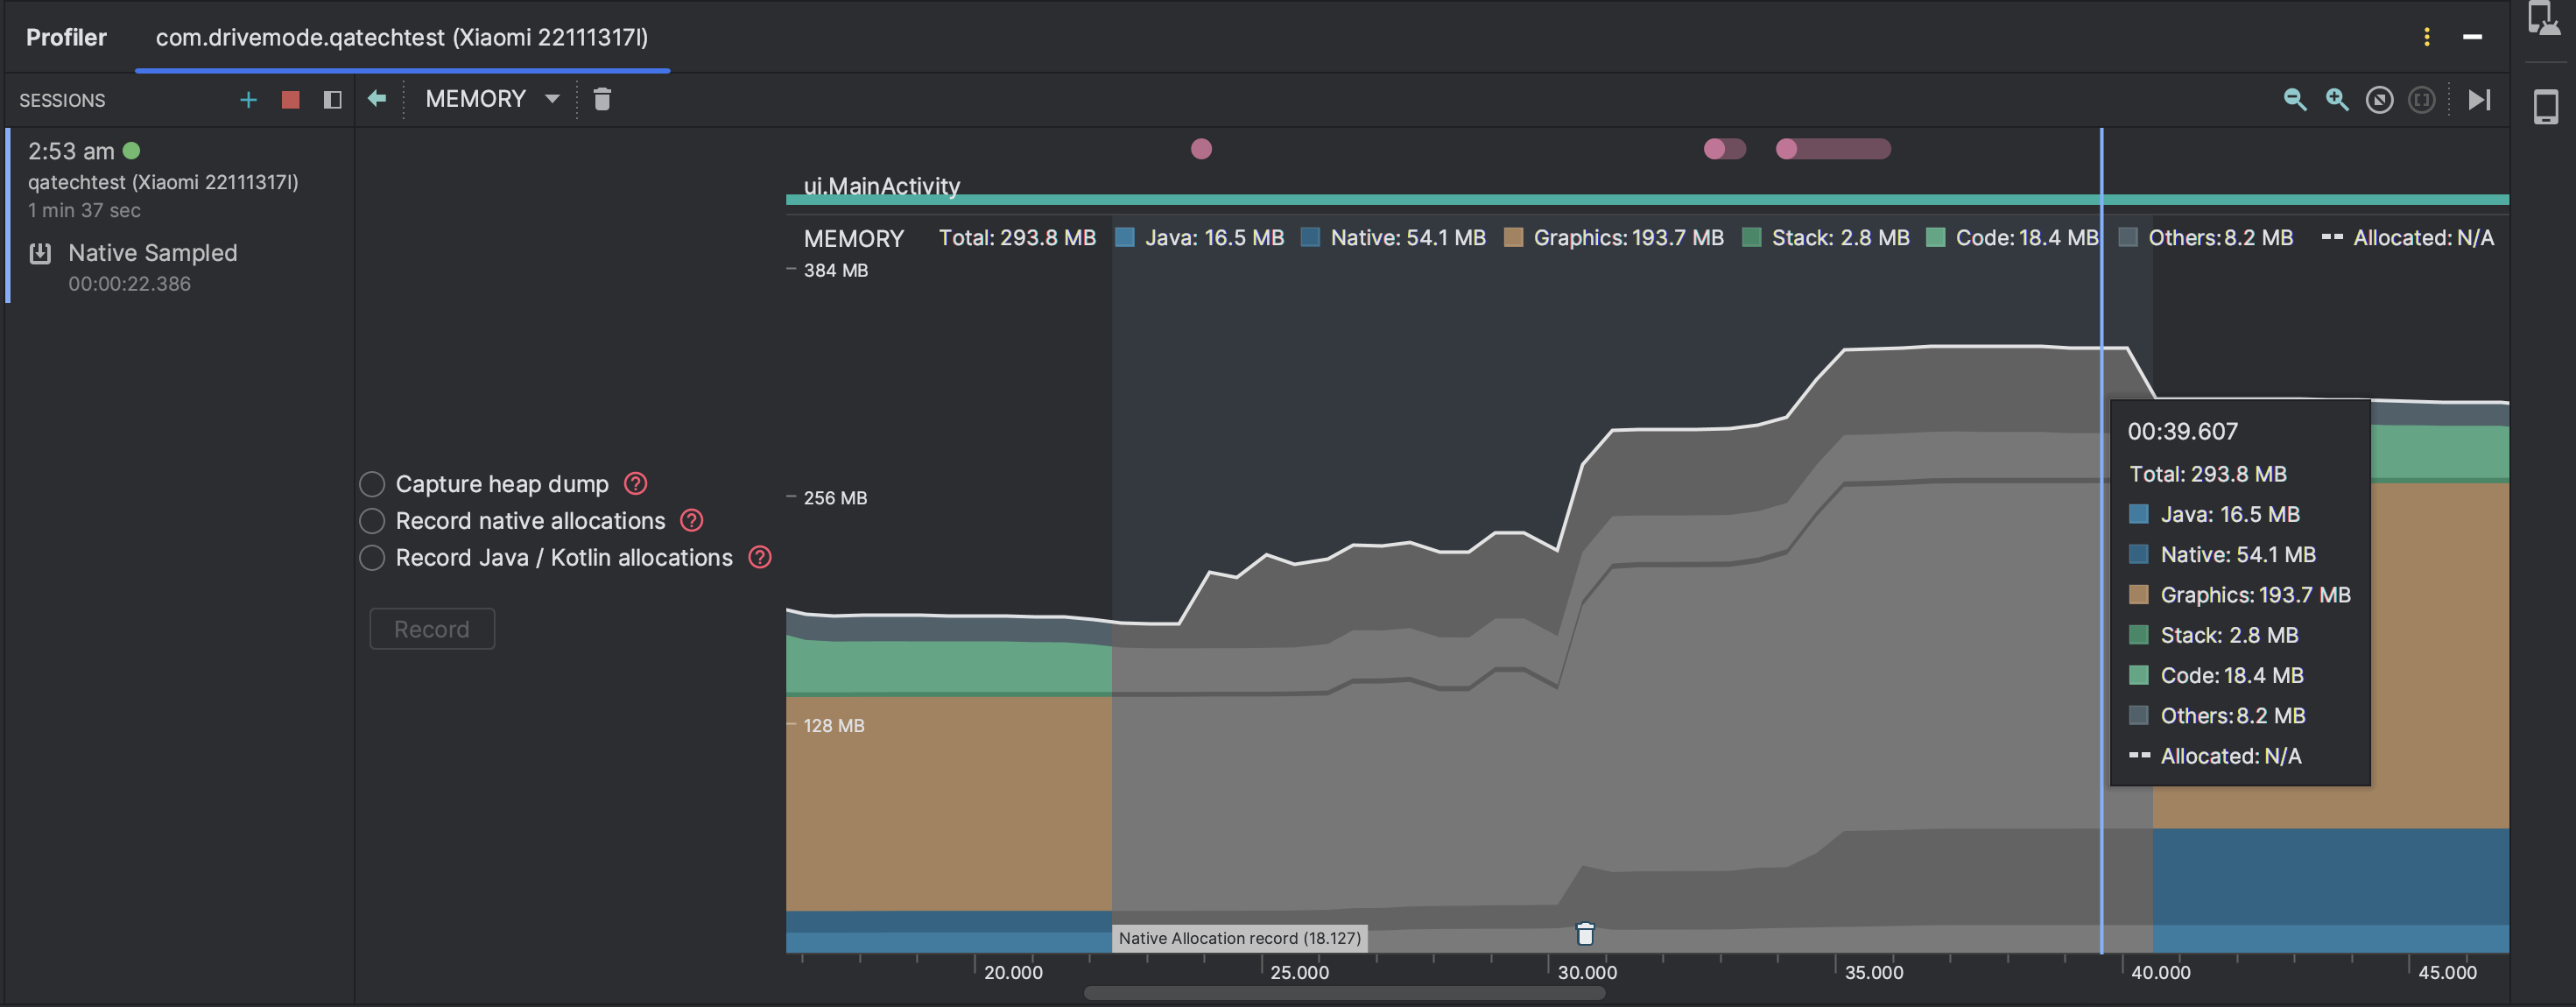The image size is (2576, 1007).
Task: Zoom in the timeline
Action: [x=2337, y=100]
